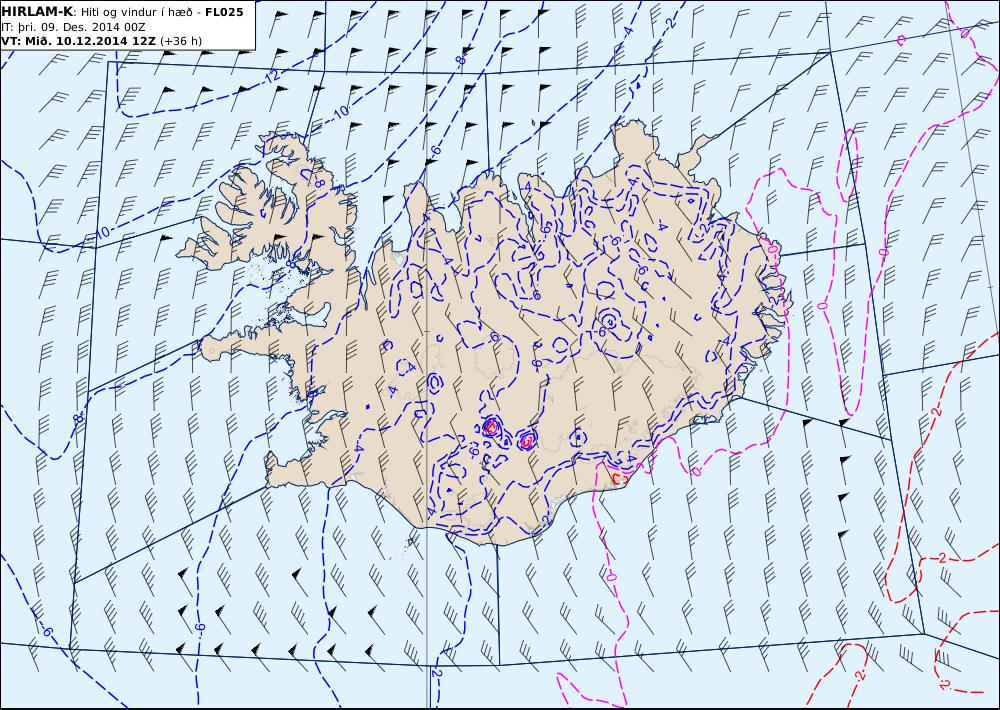Click the -12 isotherm contour label
Screen dimensions: 1000x710
tap(272, 76)
